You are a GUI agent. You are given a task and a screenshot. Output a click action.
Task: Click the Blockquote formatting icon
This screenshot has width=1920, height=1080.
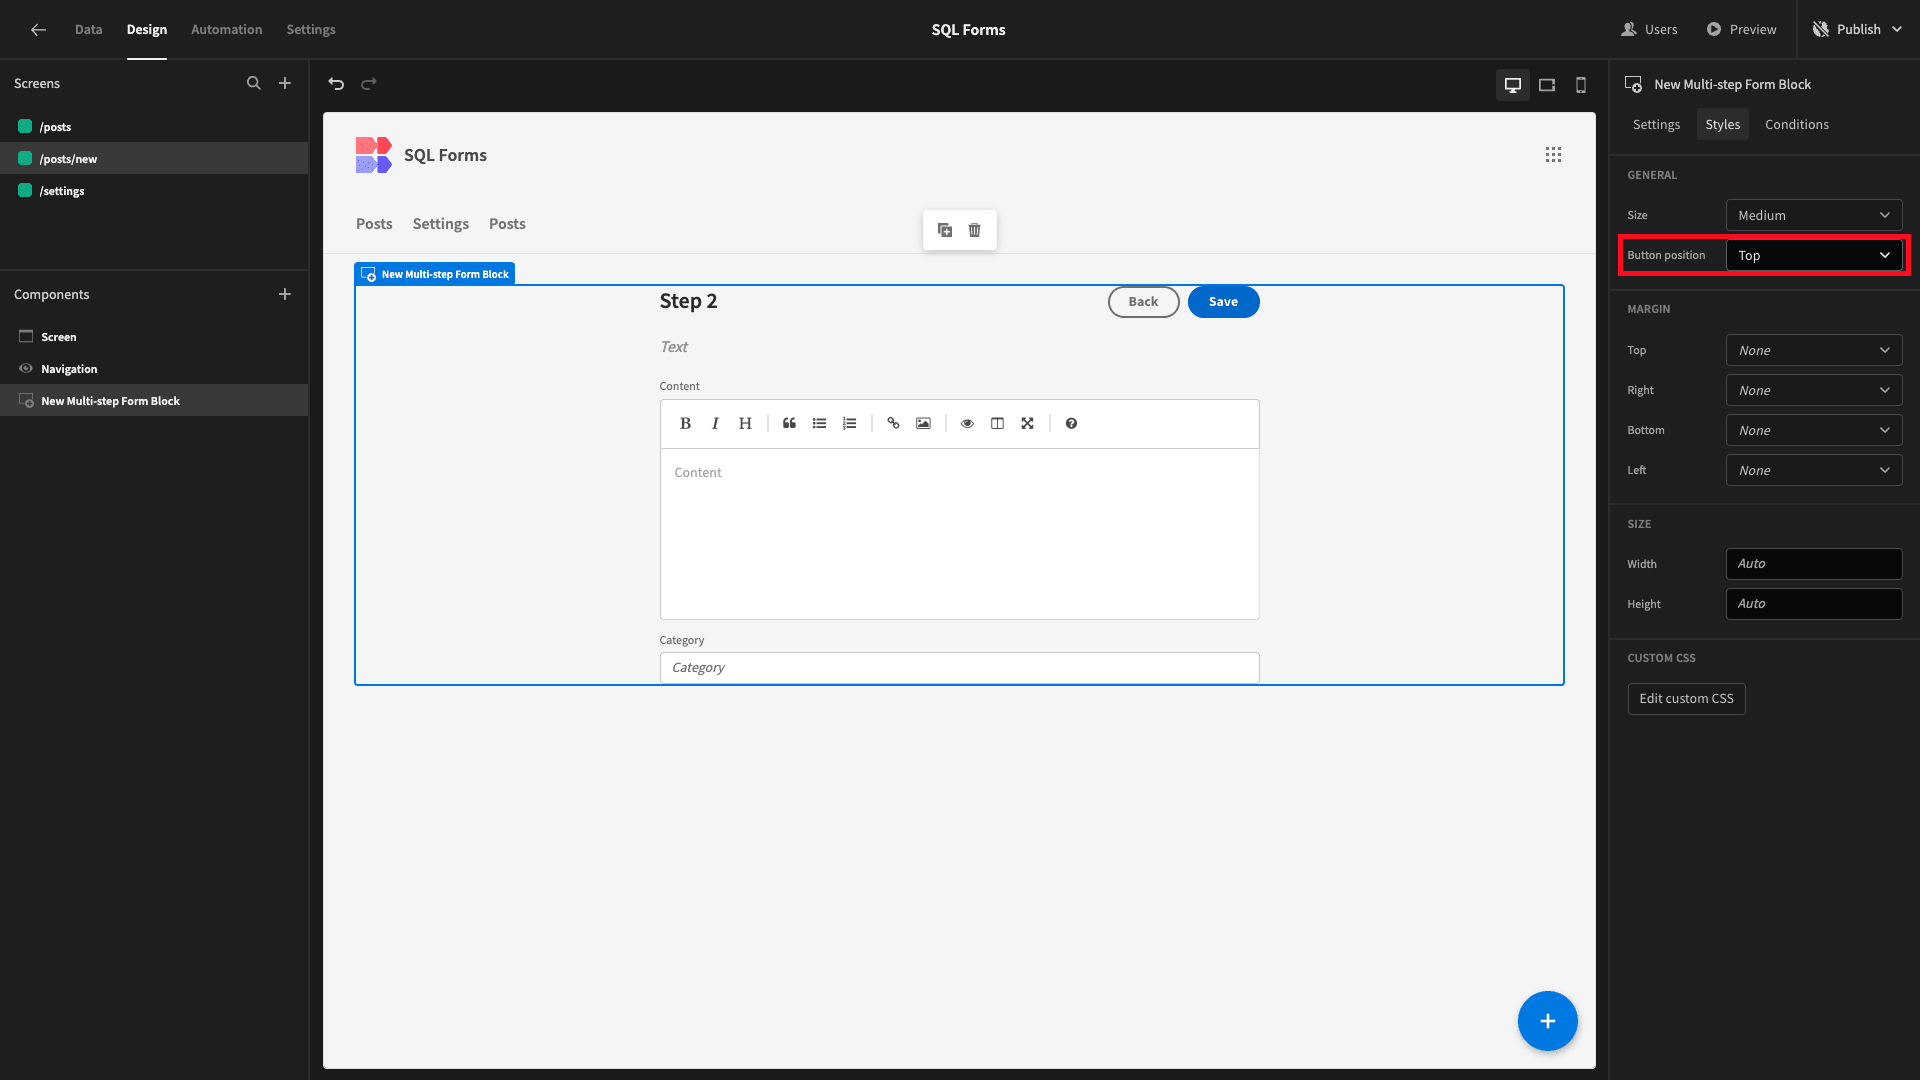click(789, 423)
